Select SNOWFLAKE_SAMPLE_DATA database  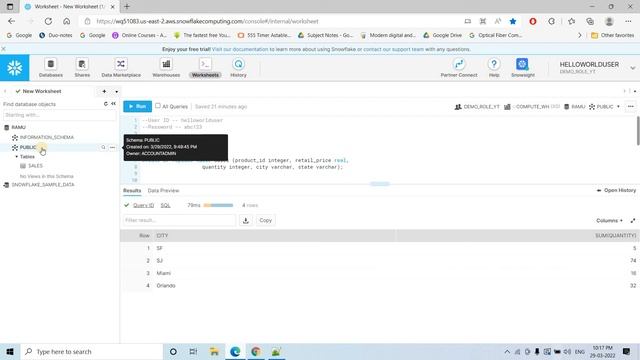pos(43,185)
